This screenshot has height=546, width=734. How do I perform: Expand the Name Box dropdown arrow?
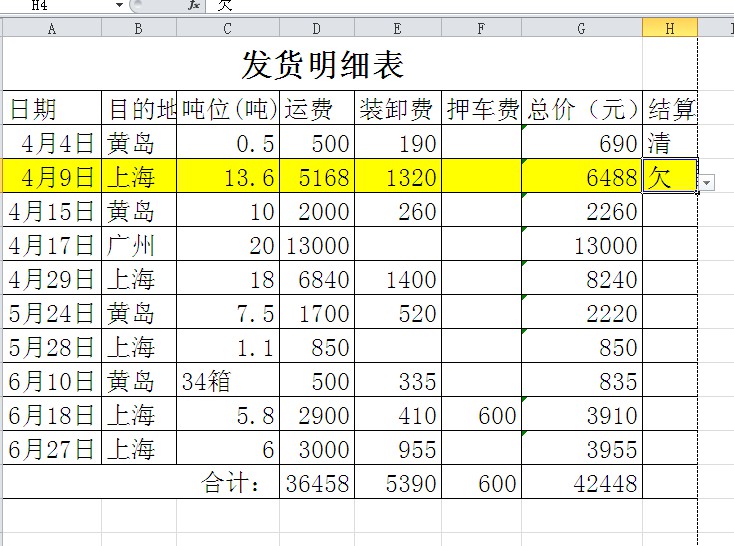(x=119, y=5)
